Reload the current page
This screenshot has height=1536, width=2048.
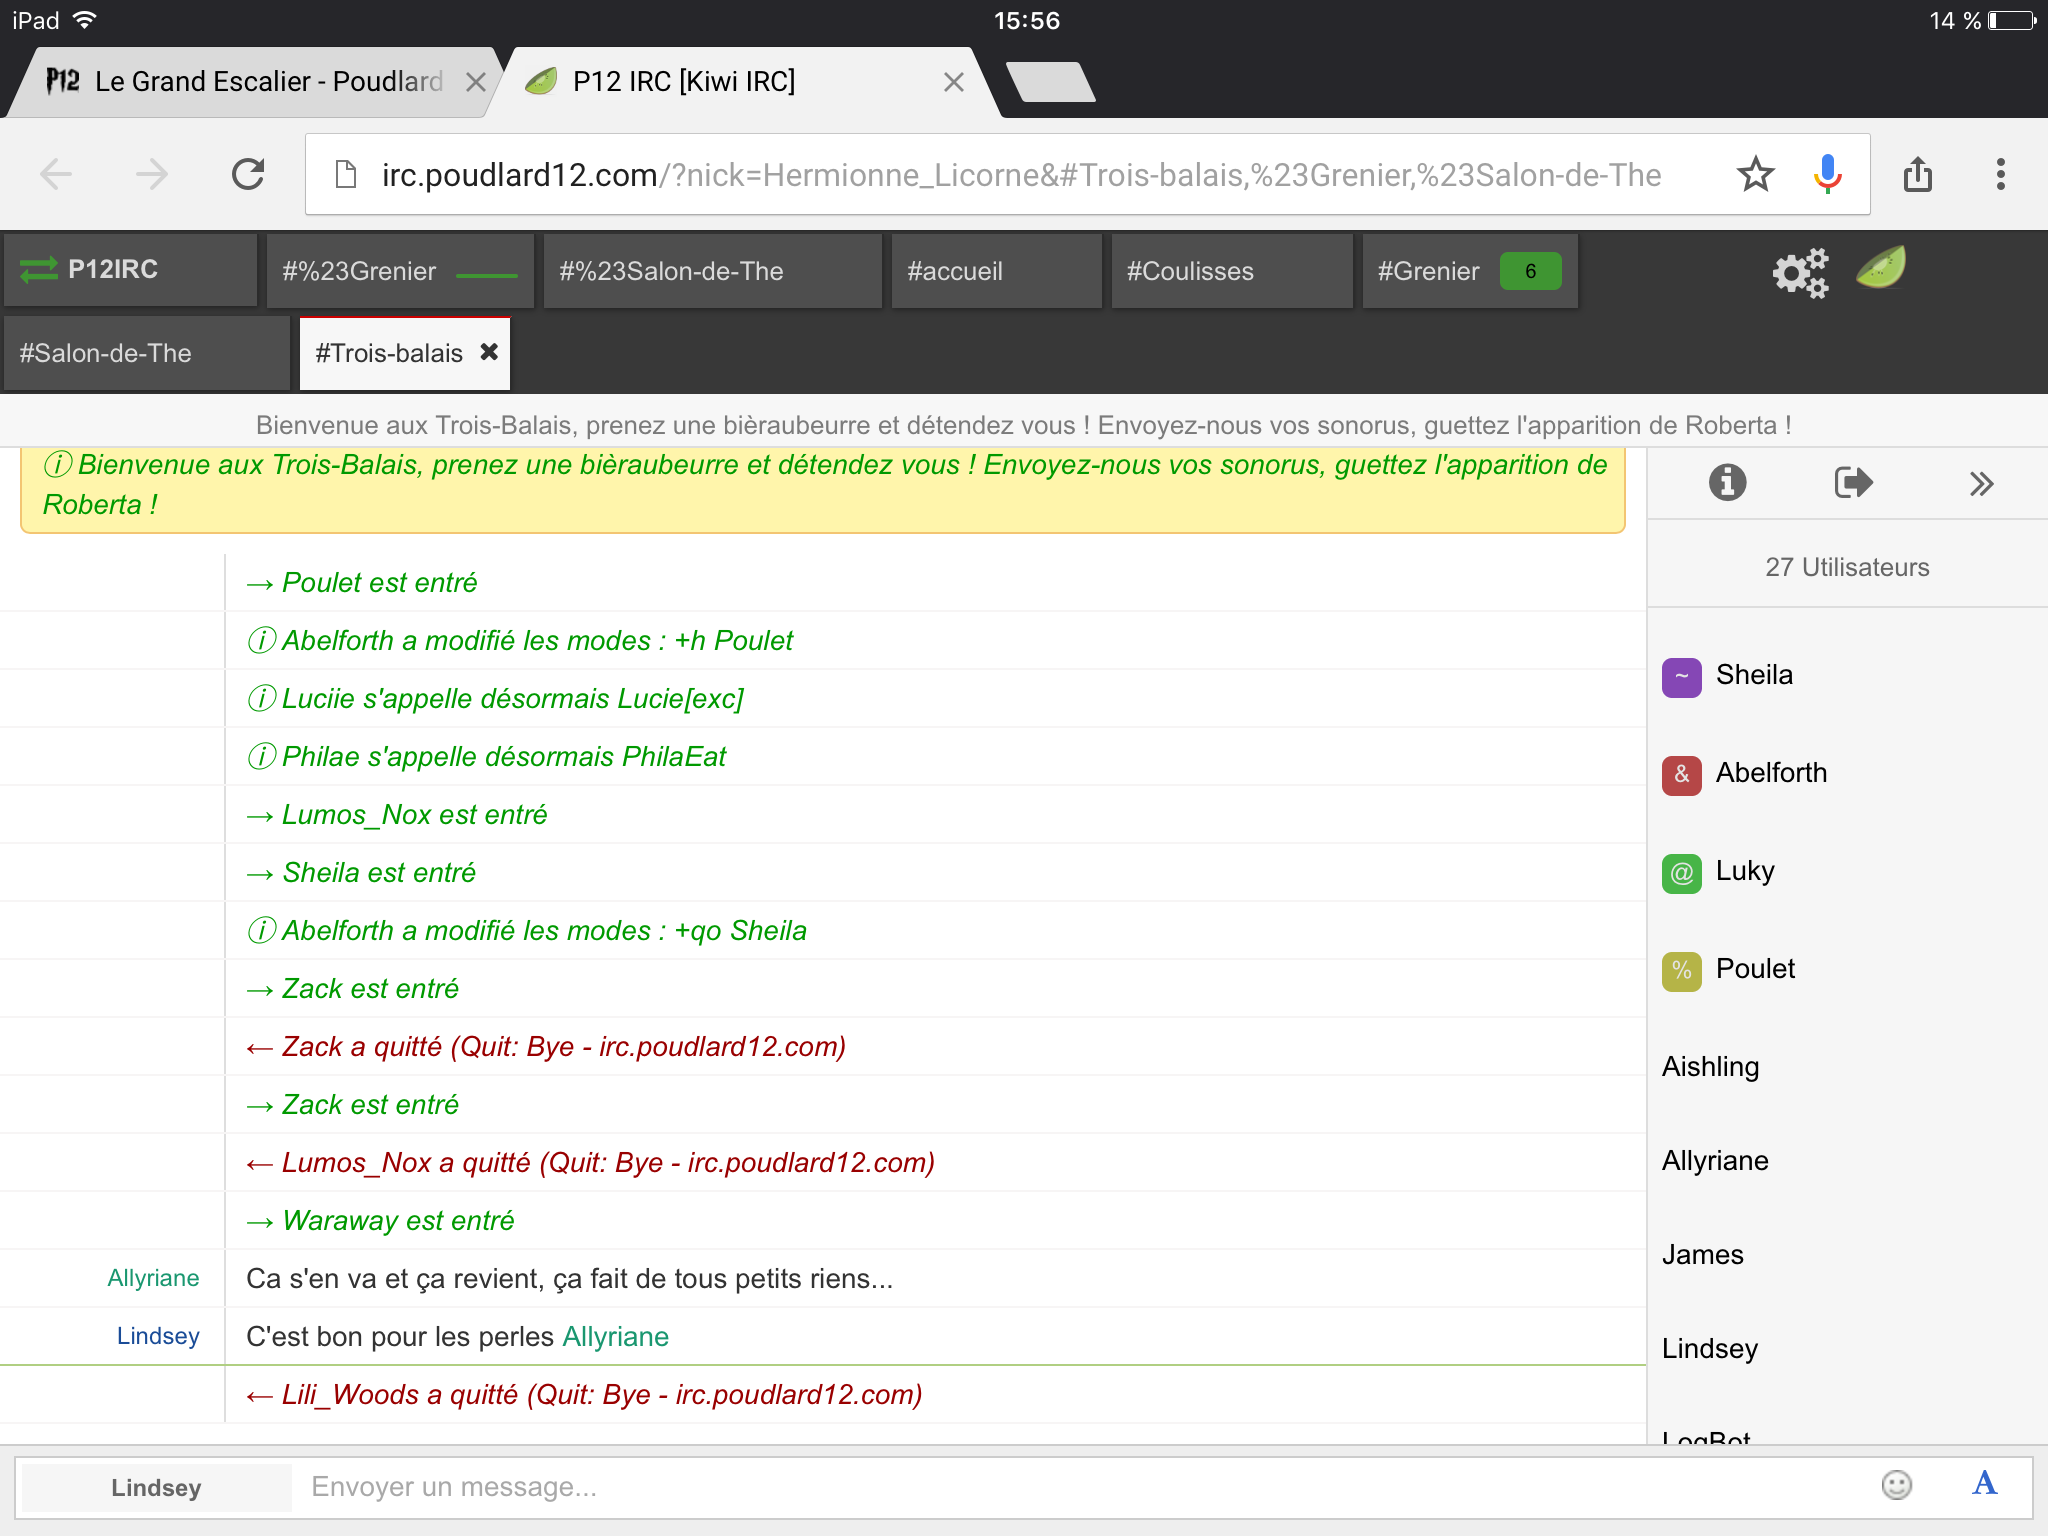coord(248,175)
